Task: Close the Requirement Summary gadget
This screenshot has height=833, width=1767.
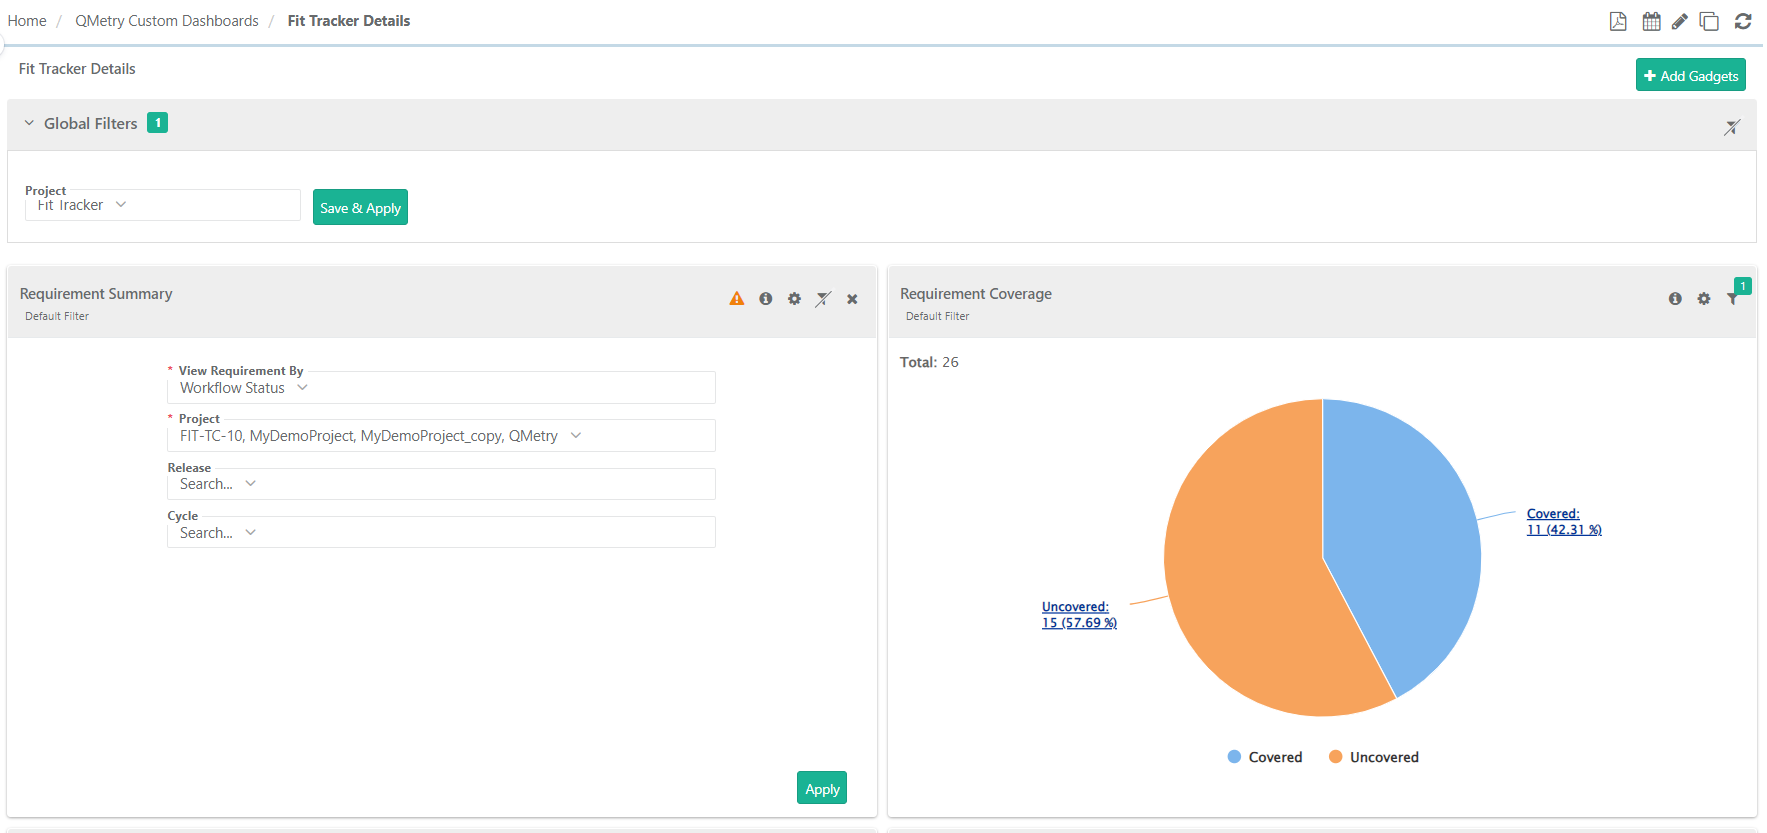Action: pos(852,299)
